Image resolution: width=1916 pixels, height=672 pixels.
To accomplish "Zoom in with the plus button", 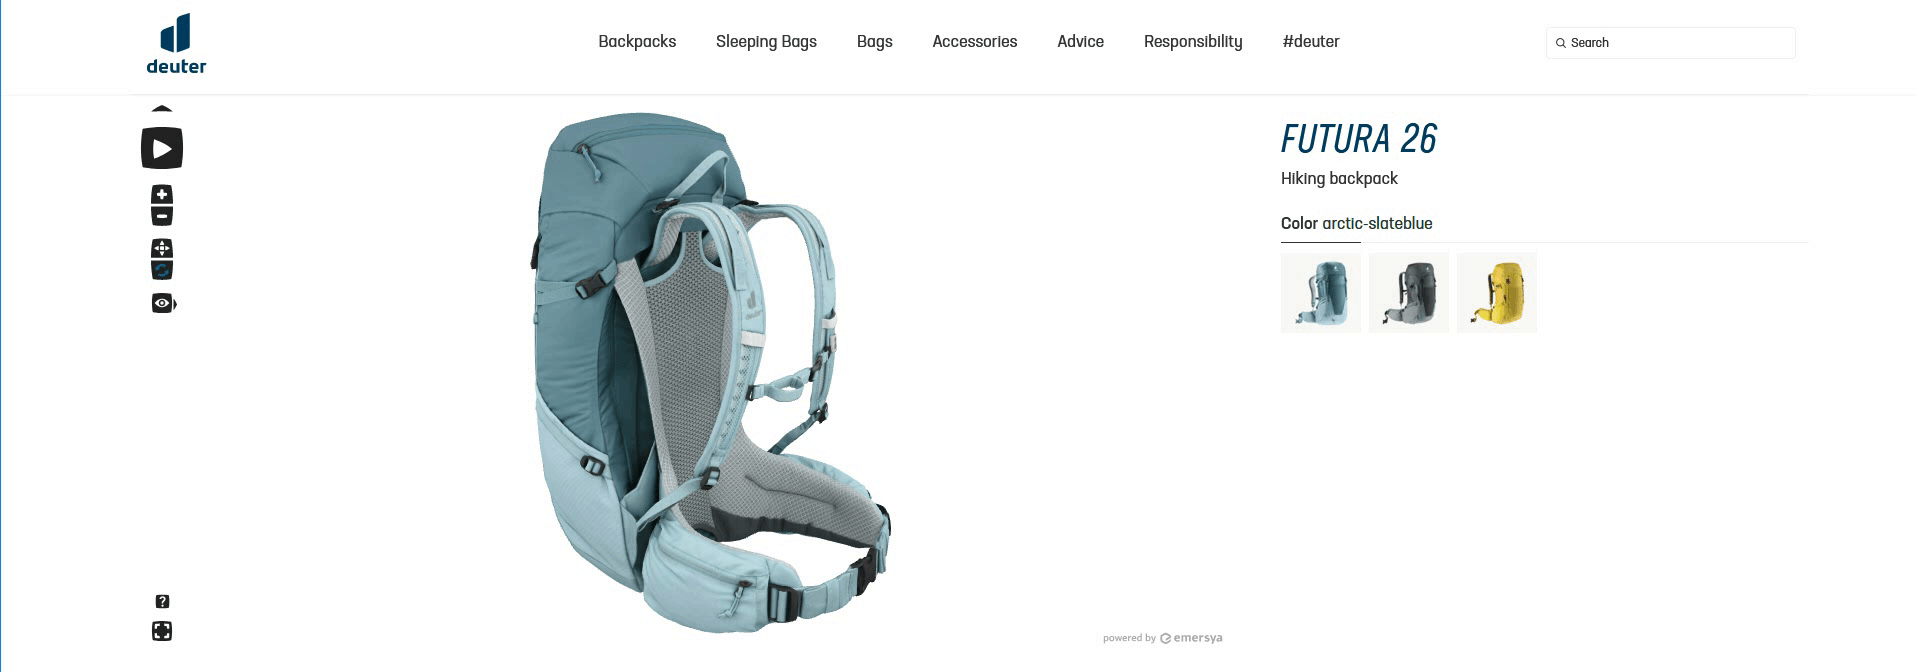I will [x=162, y=194].
